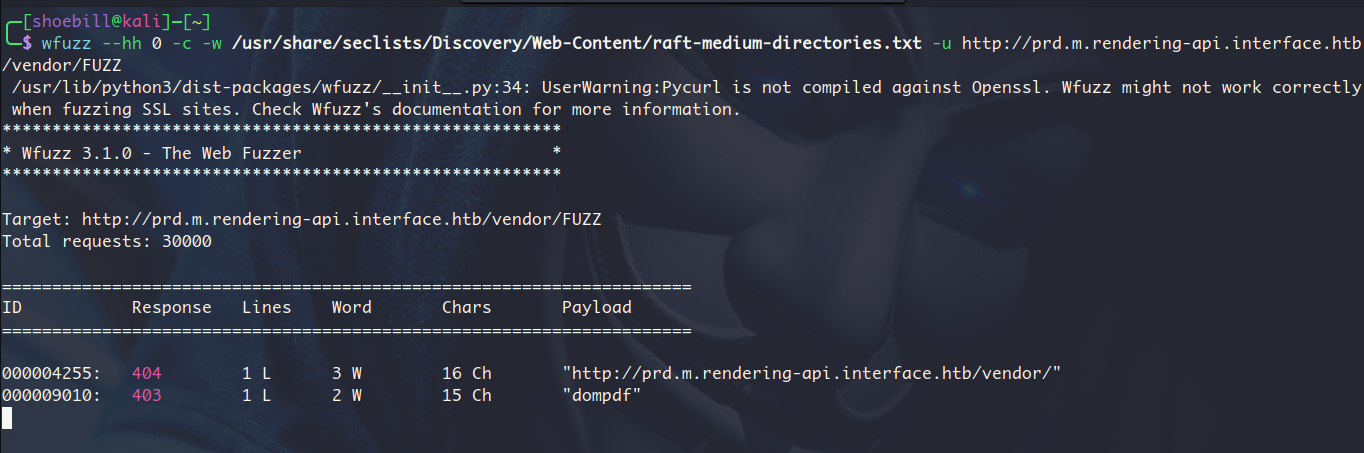The height and width of the screenshot is (453, 1364).
Task: Click the ID column header
Action: click(x=12, y=307)
